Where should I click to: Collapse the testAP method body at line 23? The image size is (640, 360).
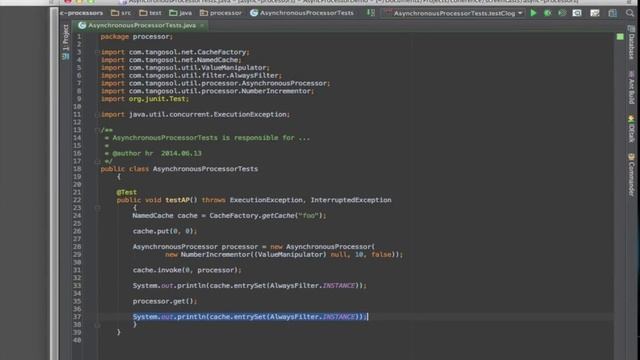point(97,208)
